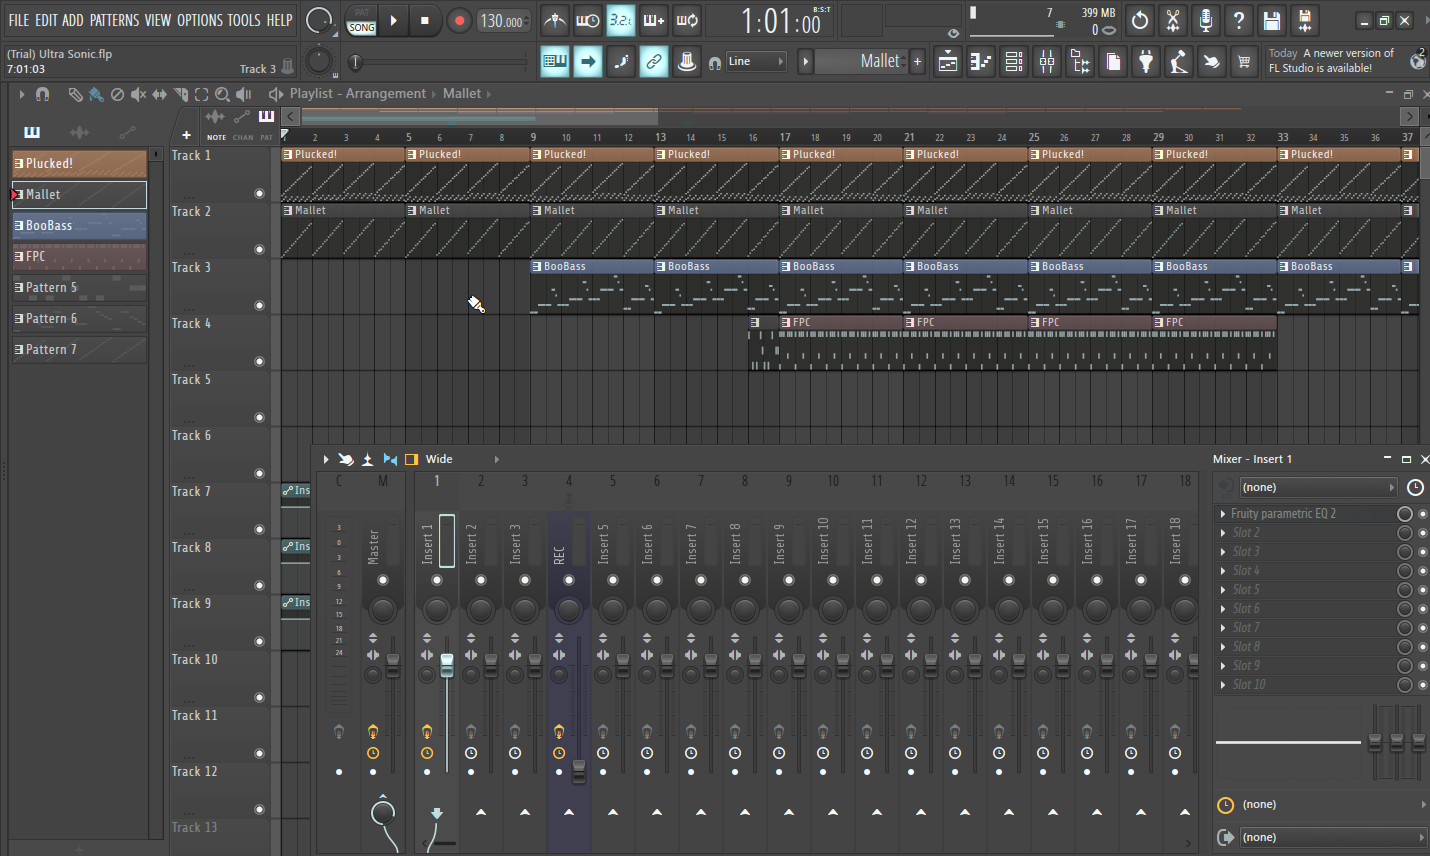Open the mixer input routing (none) dropdown
Screen dimensions: 1430x856
[1316, 487]
